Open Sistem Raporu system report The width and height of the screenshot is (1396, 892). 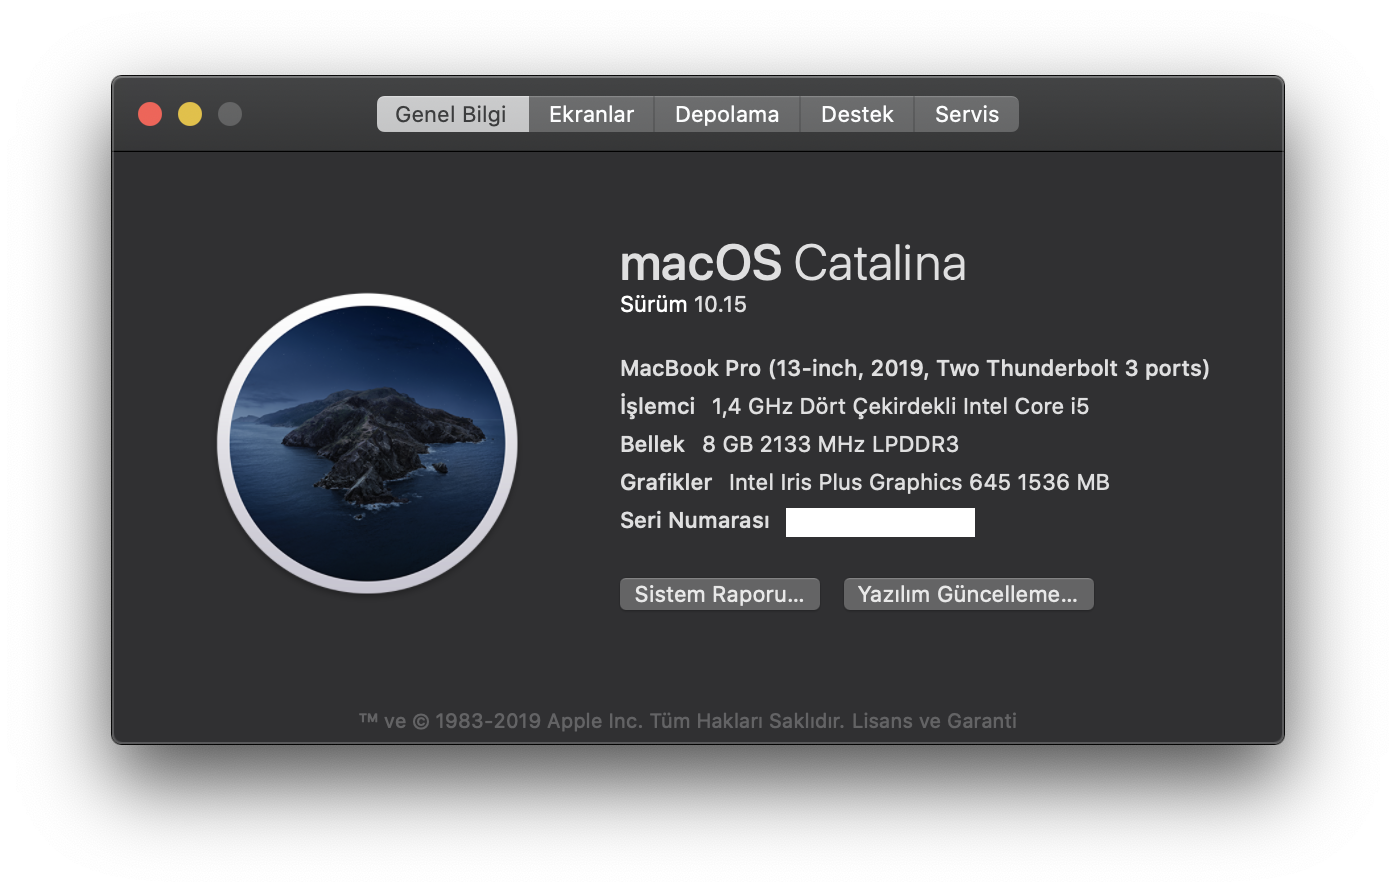719,594
